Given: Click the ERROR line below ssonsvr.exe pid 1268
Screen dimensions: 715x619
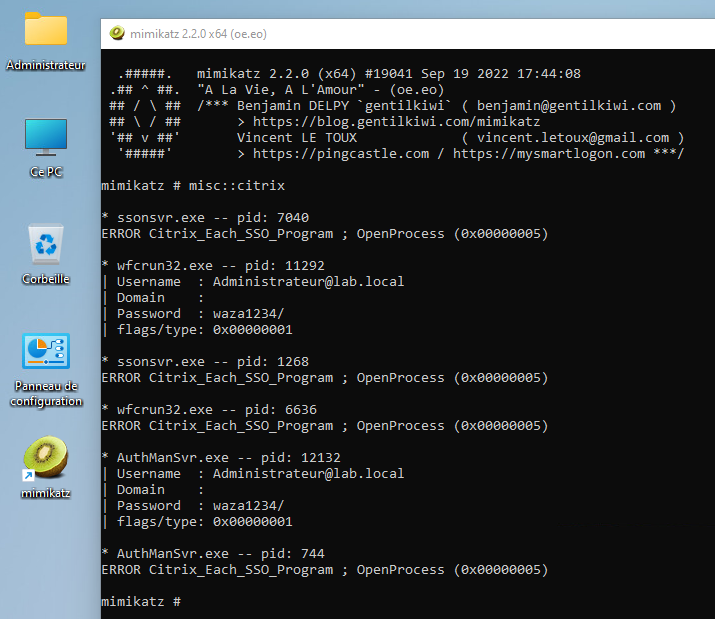Looking at the screenshot, I should point(325,378).
